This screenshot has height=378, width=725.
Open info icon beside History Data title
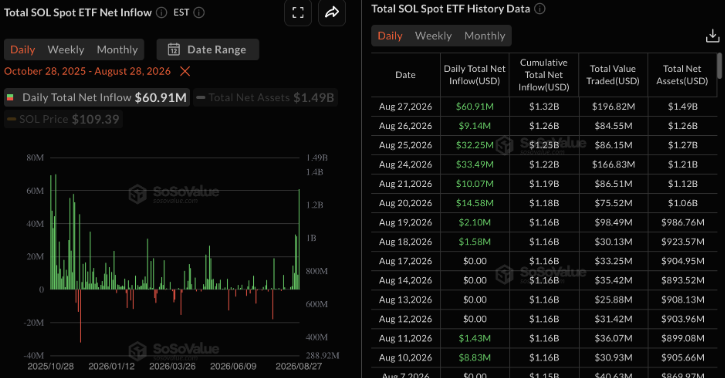coord(540,9)
